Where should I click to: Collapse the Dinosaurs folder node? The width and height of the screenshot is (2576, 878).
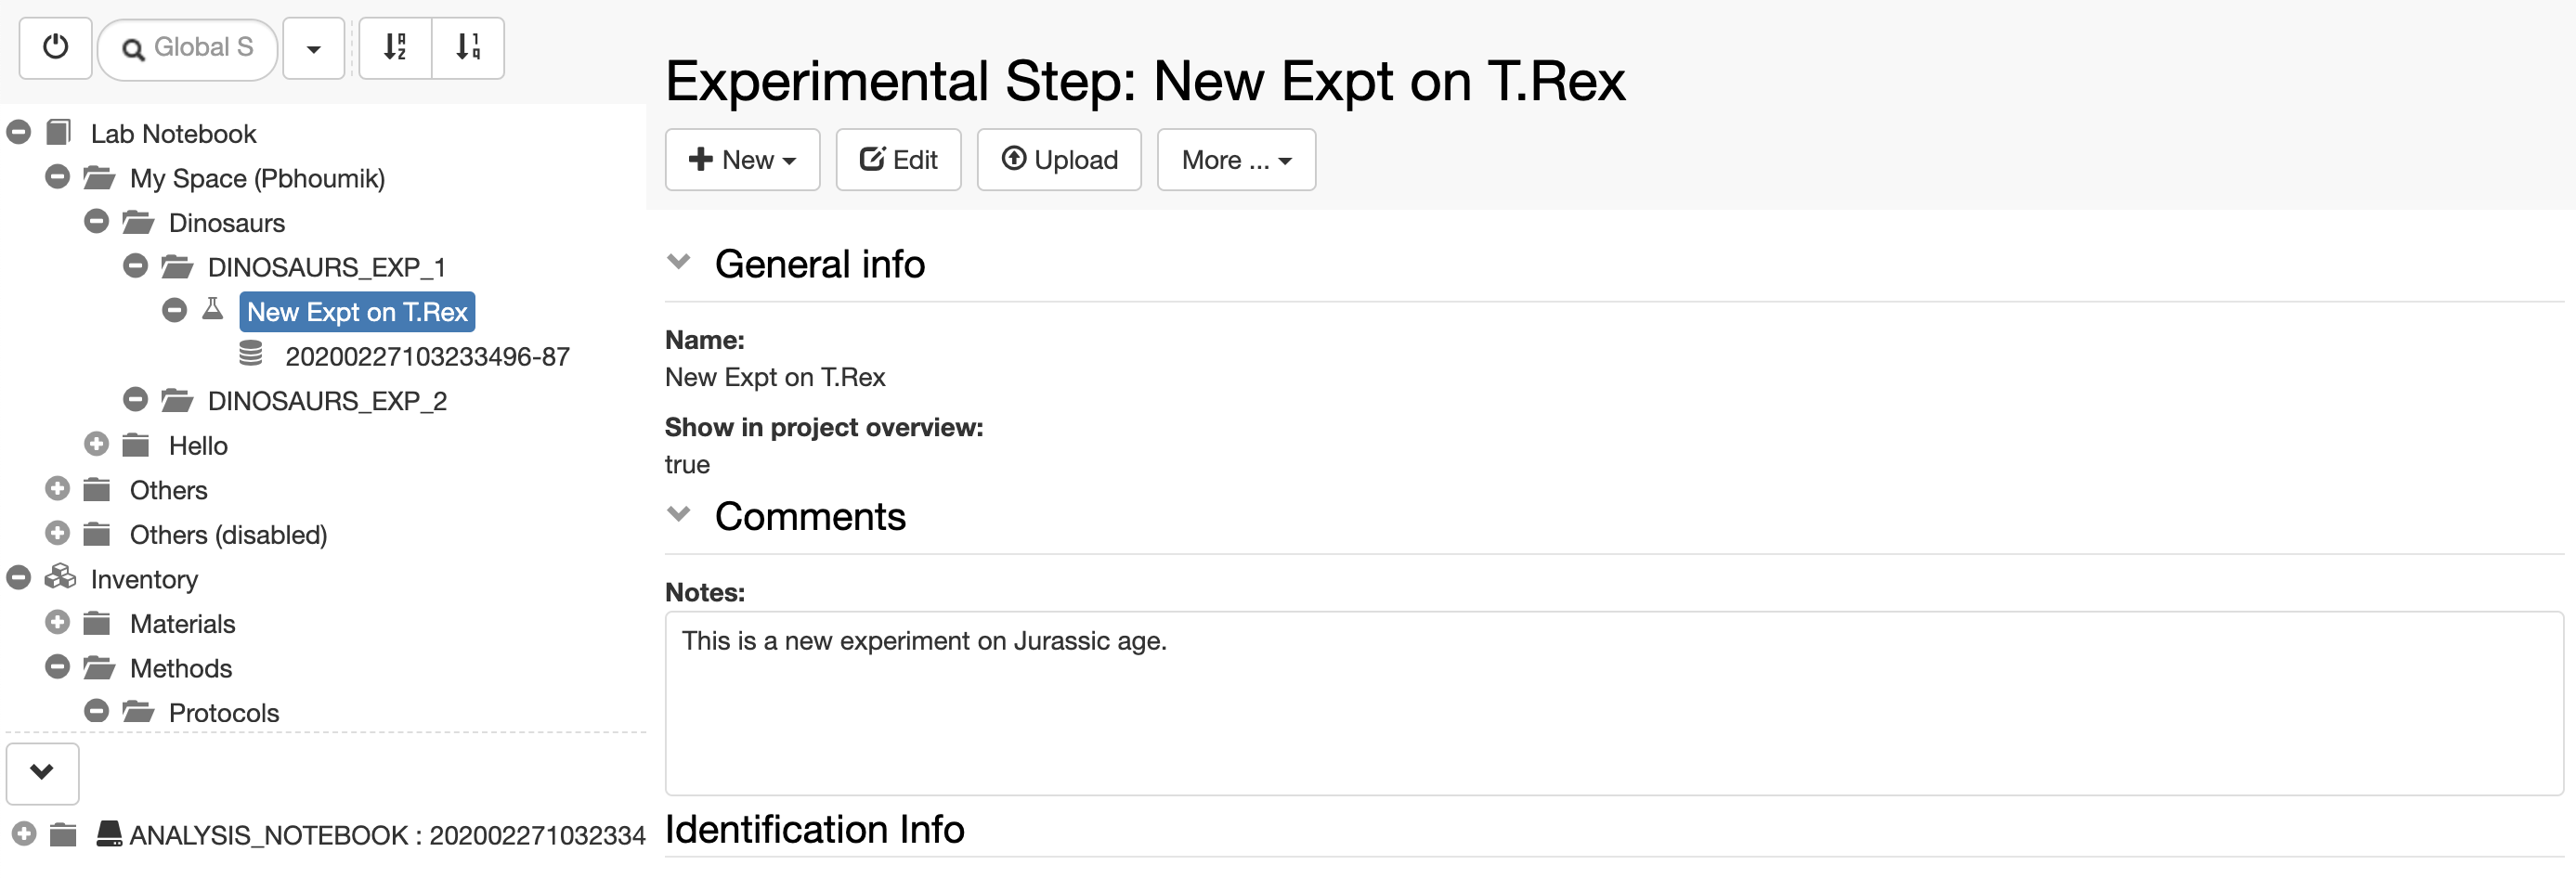tap(96, 221)
